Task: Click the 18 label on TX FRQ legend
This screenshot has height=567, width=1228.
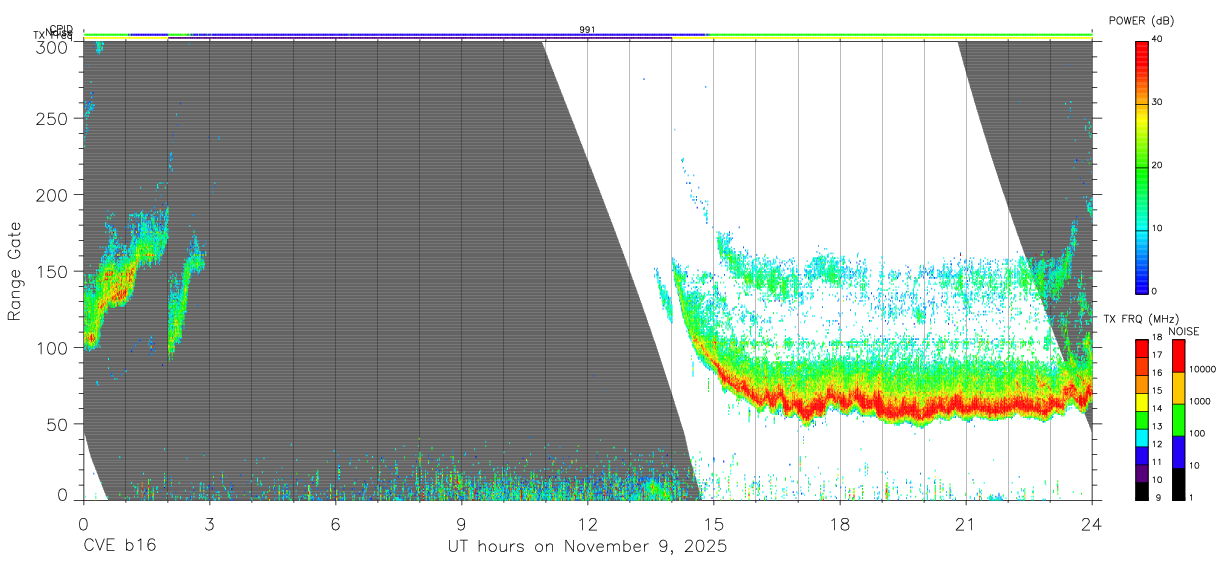Action: [1157, 338]
